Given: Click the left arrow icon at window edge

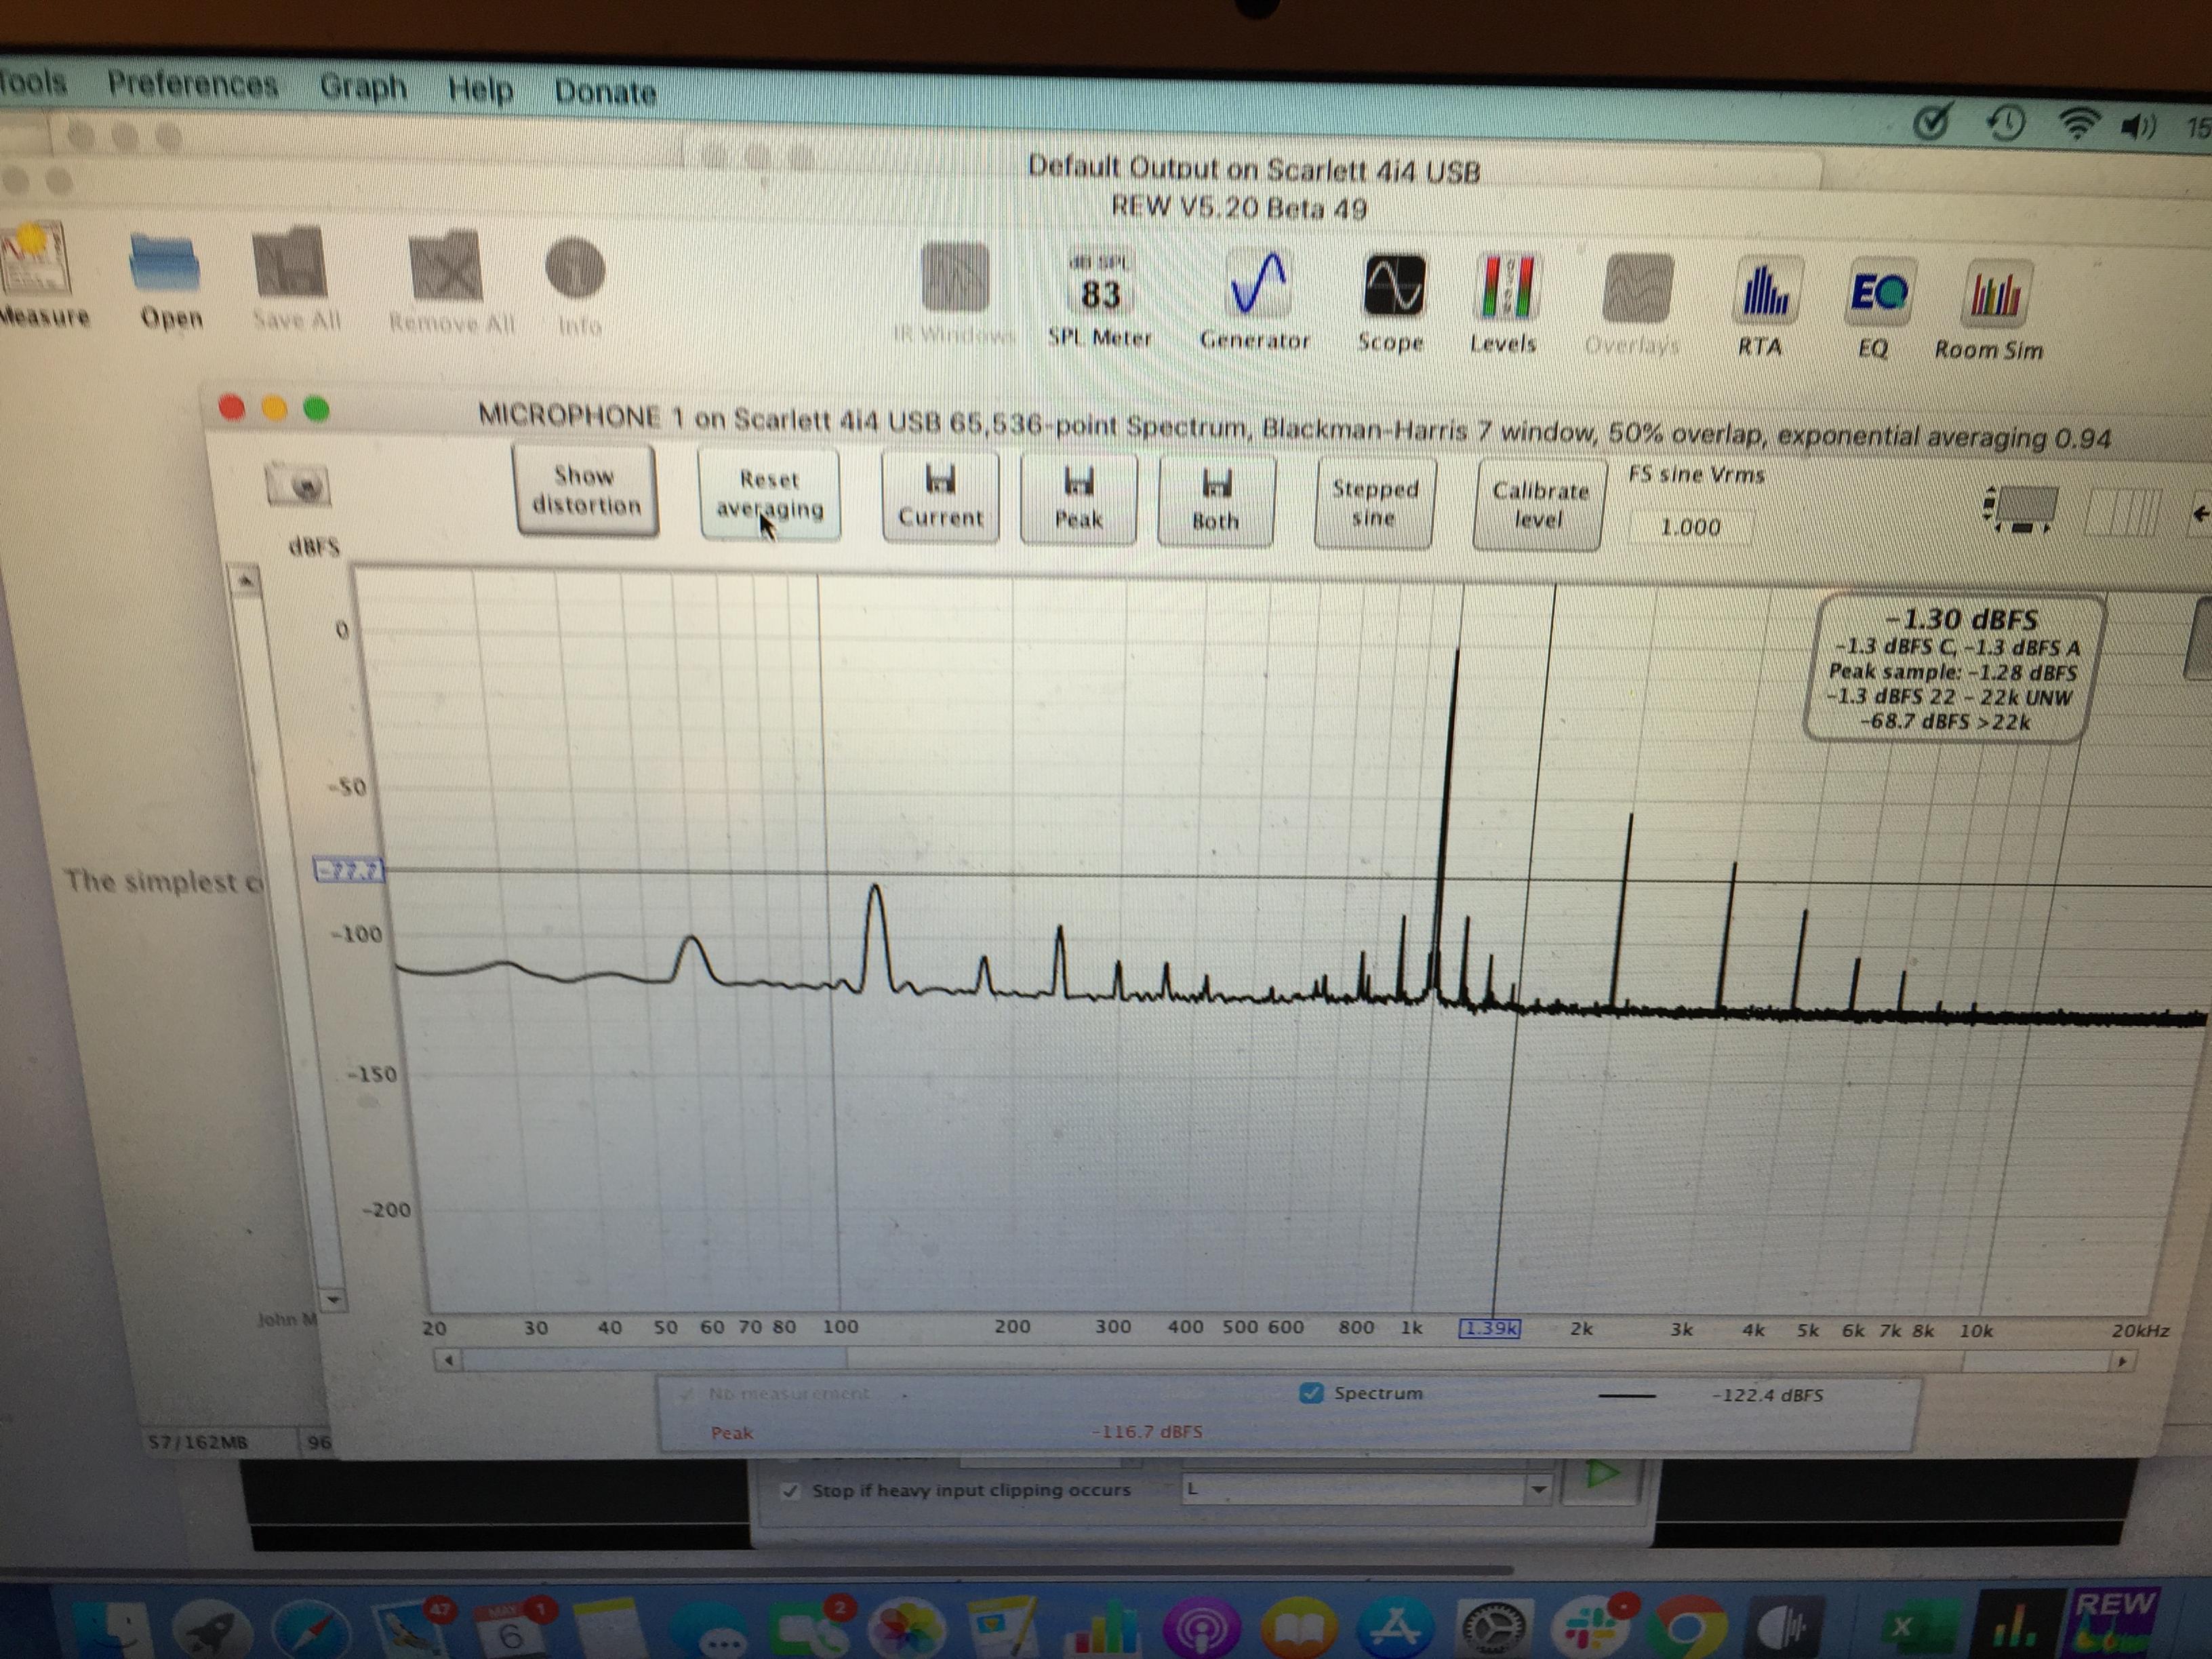Looking at the screenshot, I should pos(2200,514).
